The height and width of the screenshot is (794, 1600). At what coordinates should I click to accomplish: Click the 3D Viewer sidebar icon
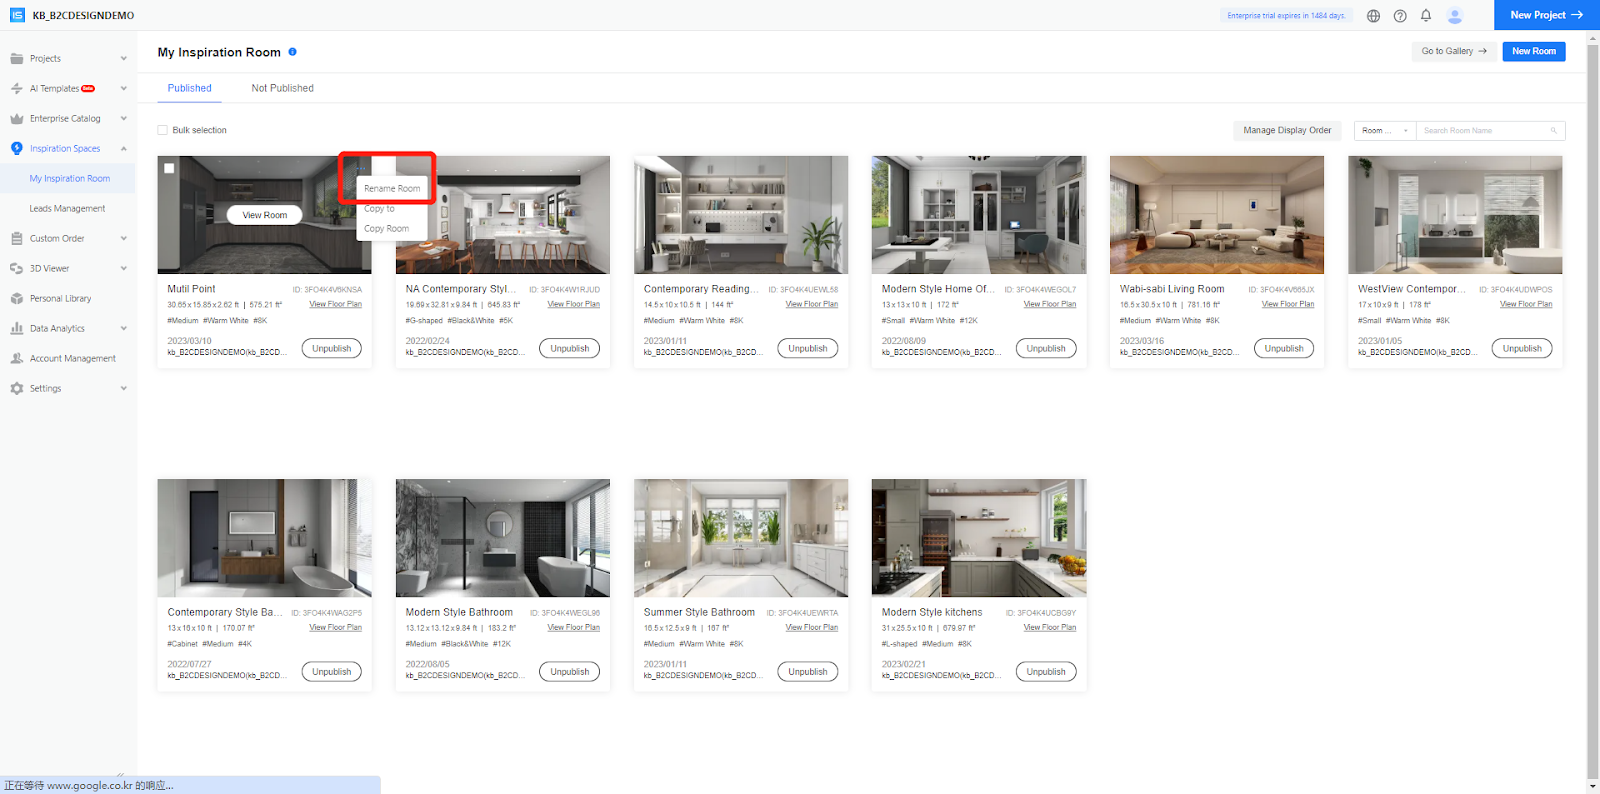click(17, 269)
